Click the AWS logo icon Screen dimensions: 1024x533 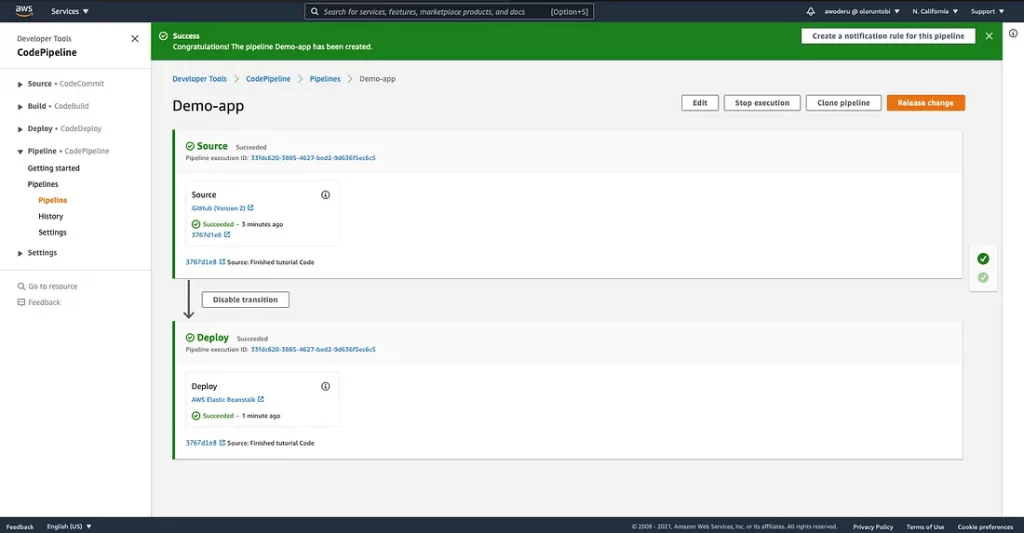tap(24, 11)
